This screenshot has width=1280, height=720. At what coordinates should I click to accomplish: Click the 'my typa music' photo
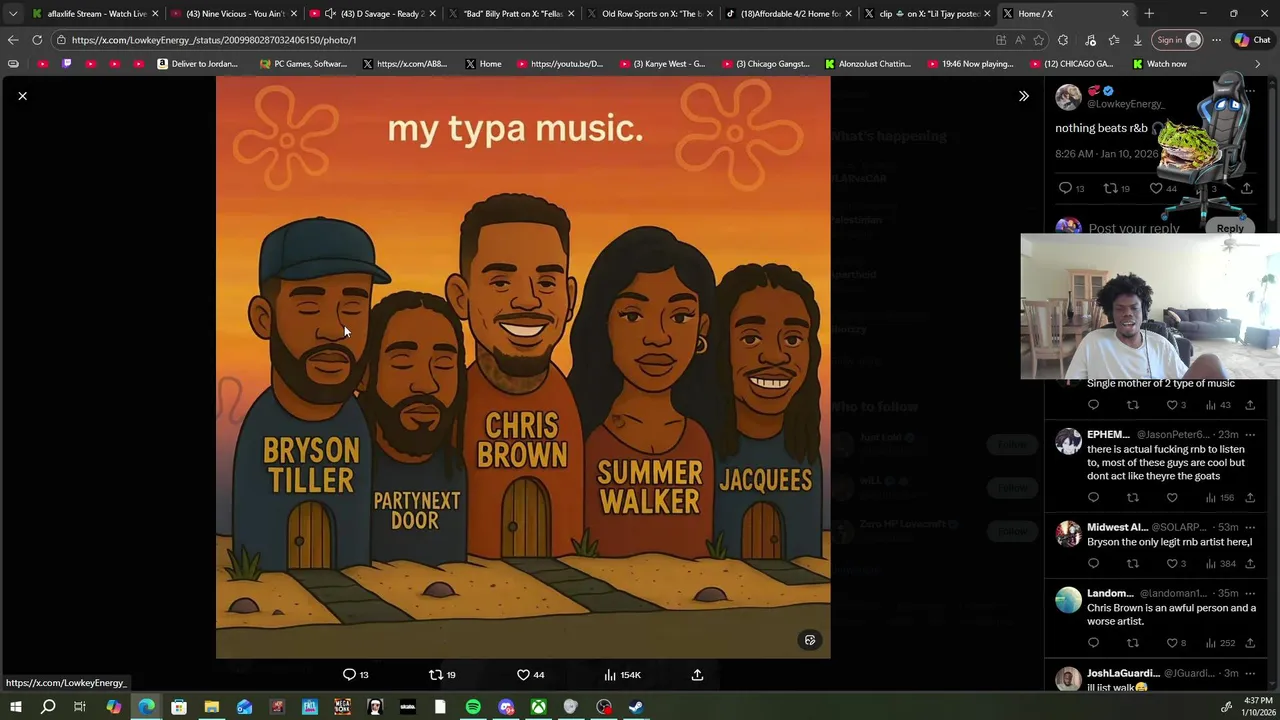[x=523, y=368]
